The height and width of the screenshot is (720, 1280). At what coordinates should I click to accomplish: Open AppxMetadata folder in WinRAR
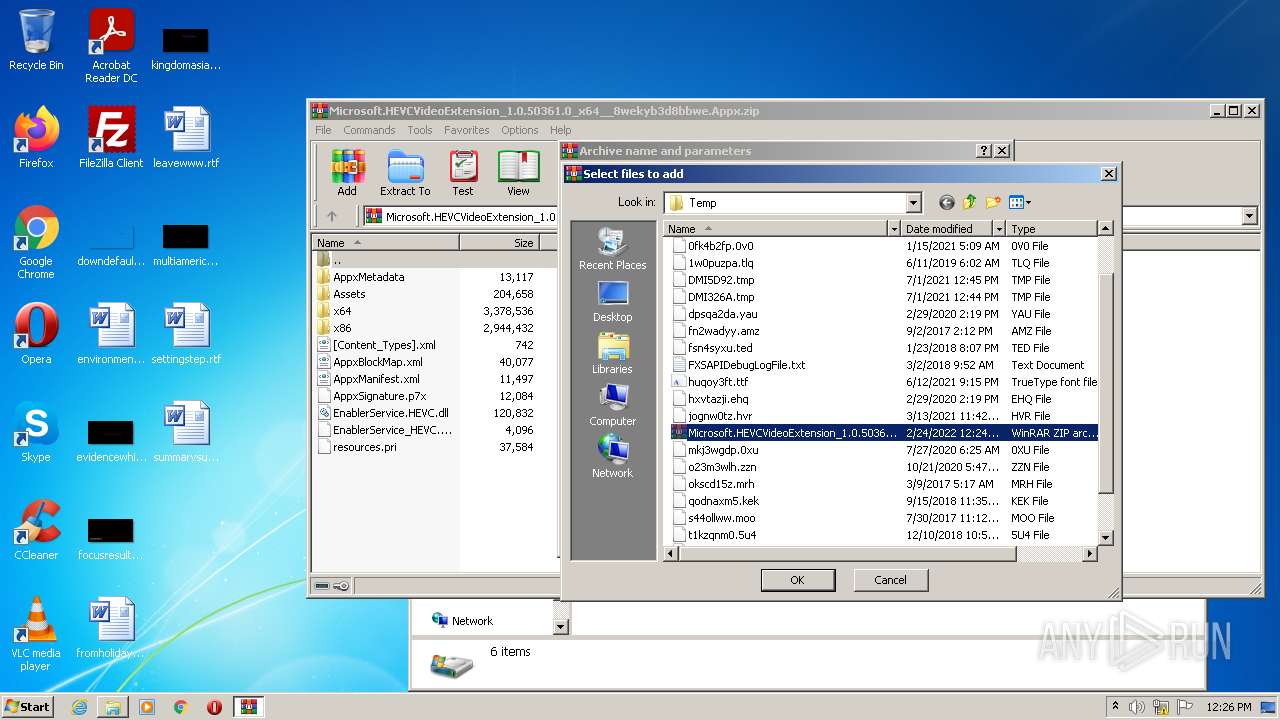(x=368, y=277)
